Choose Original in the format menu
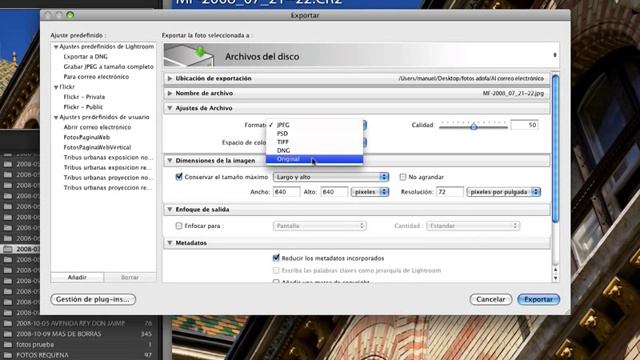 pyautogui.click(x=314, y=159)
